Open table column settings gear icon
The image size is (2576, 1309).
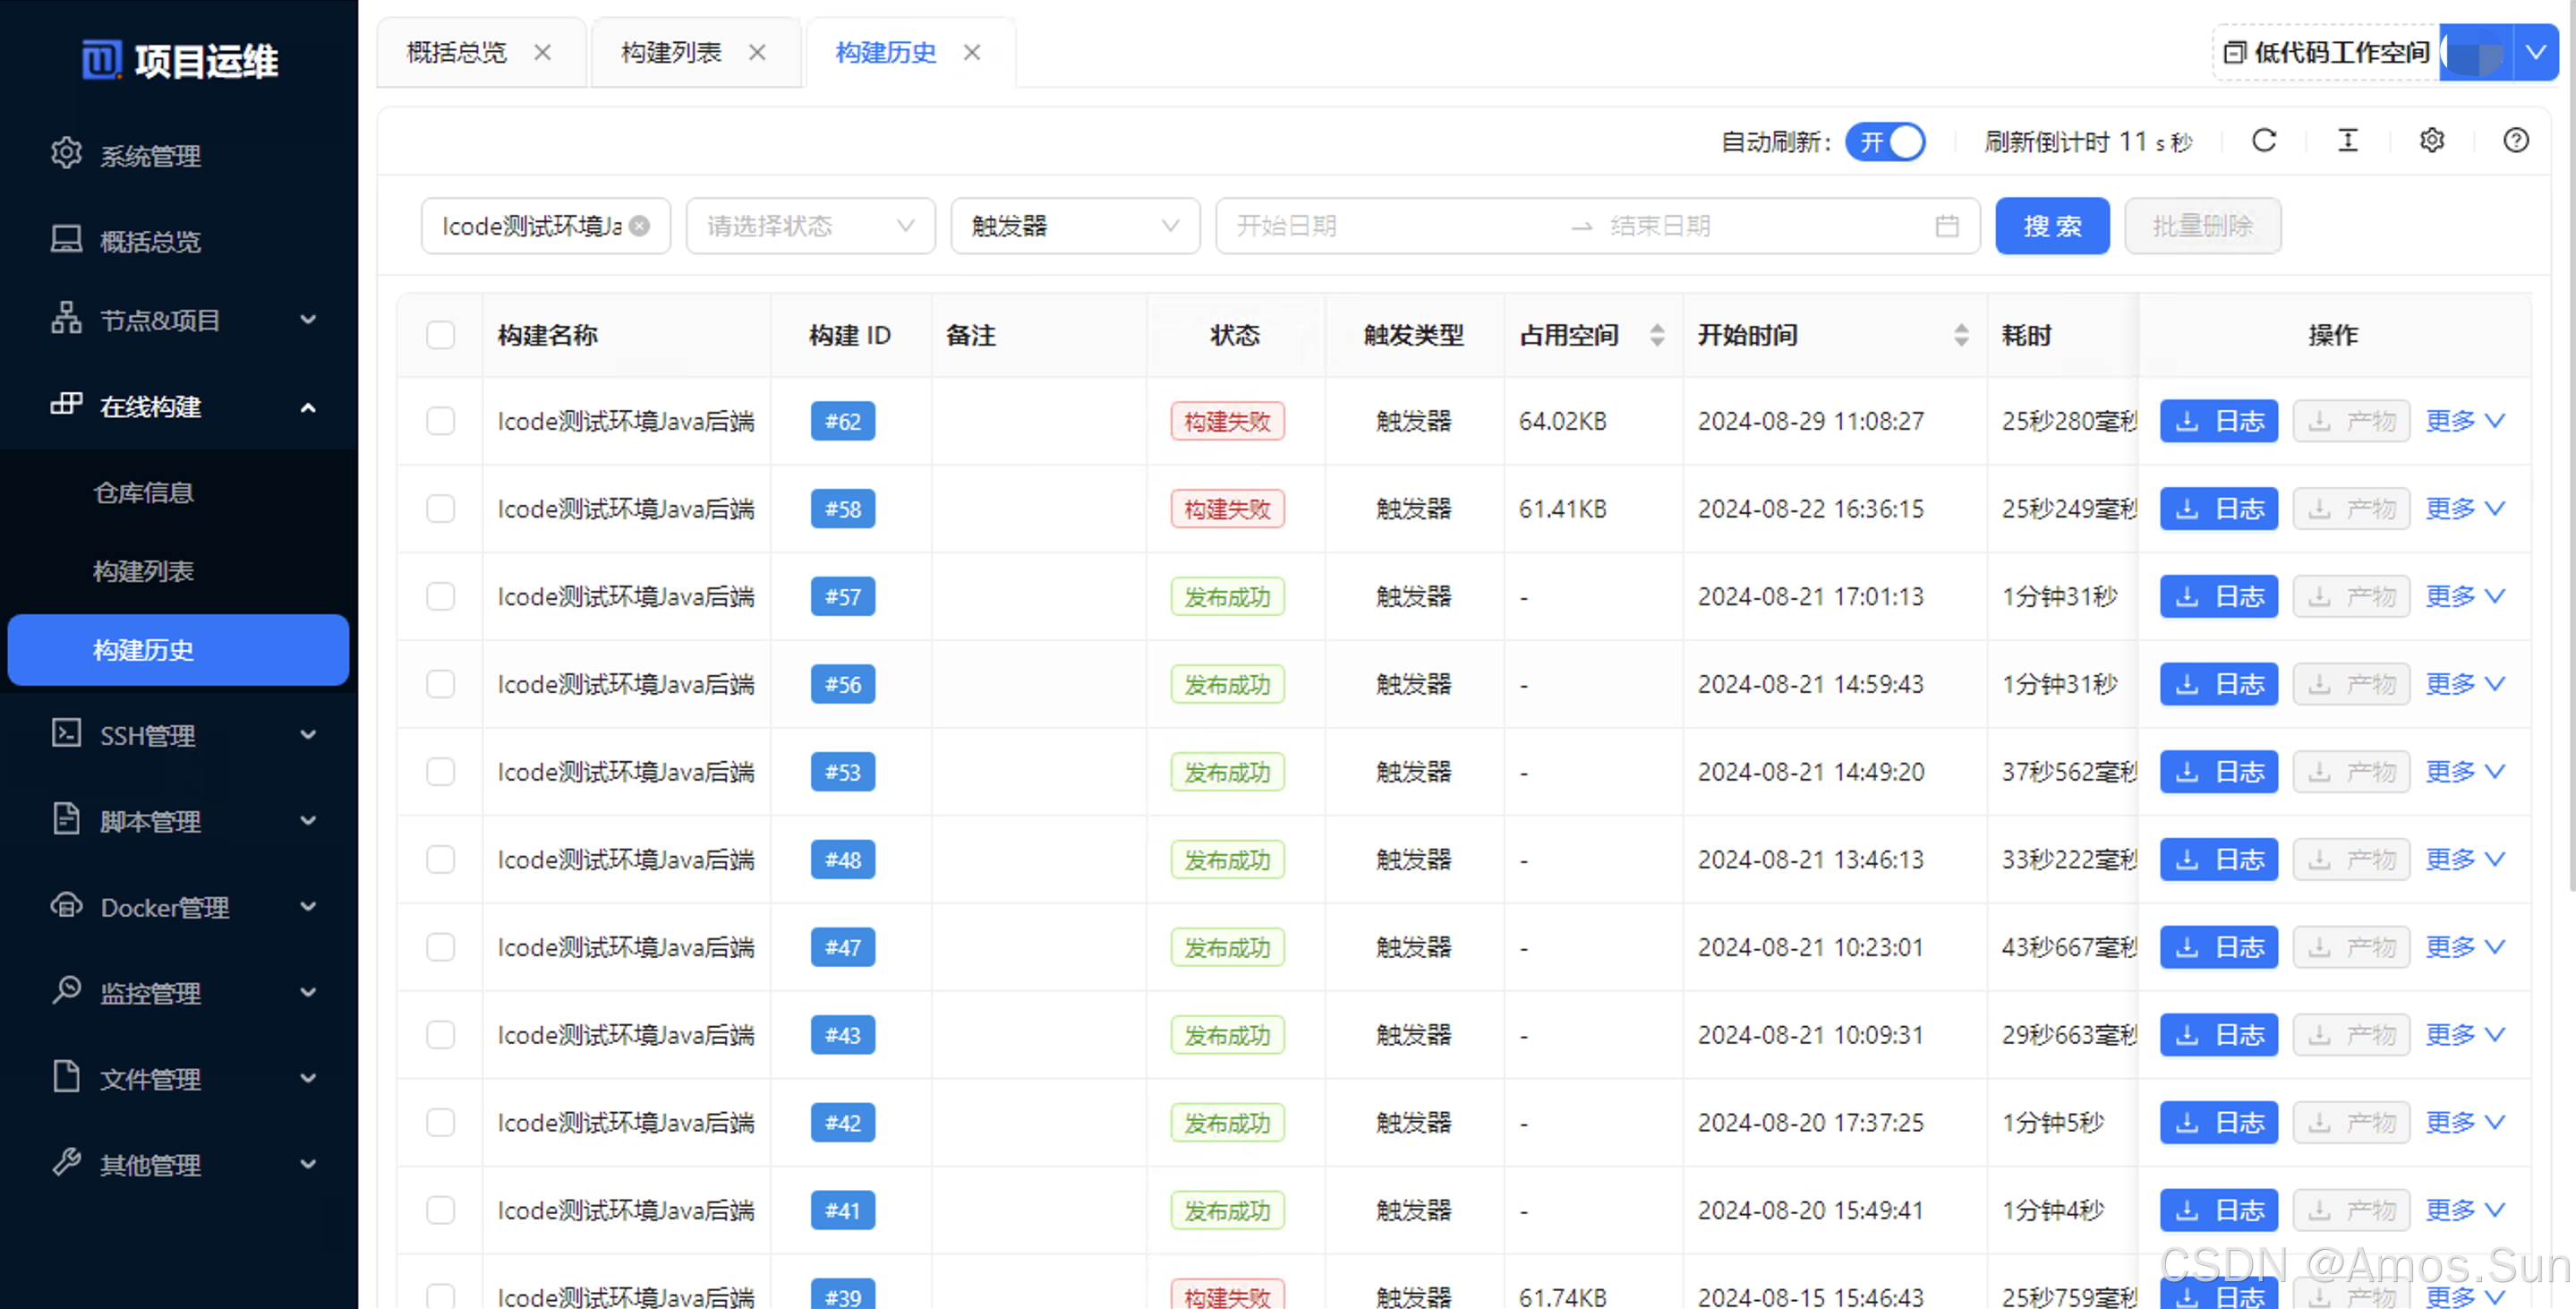(2432, 141)
